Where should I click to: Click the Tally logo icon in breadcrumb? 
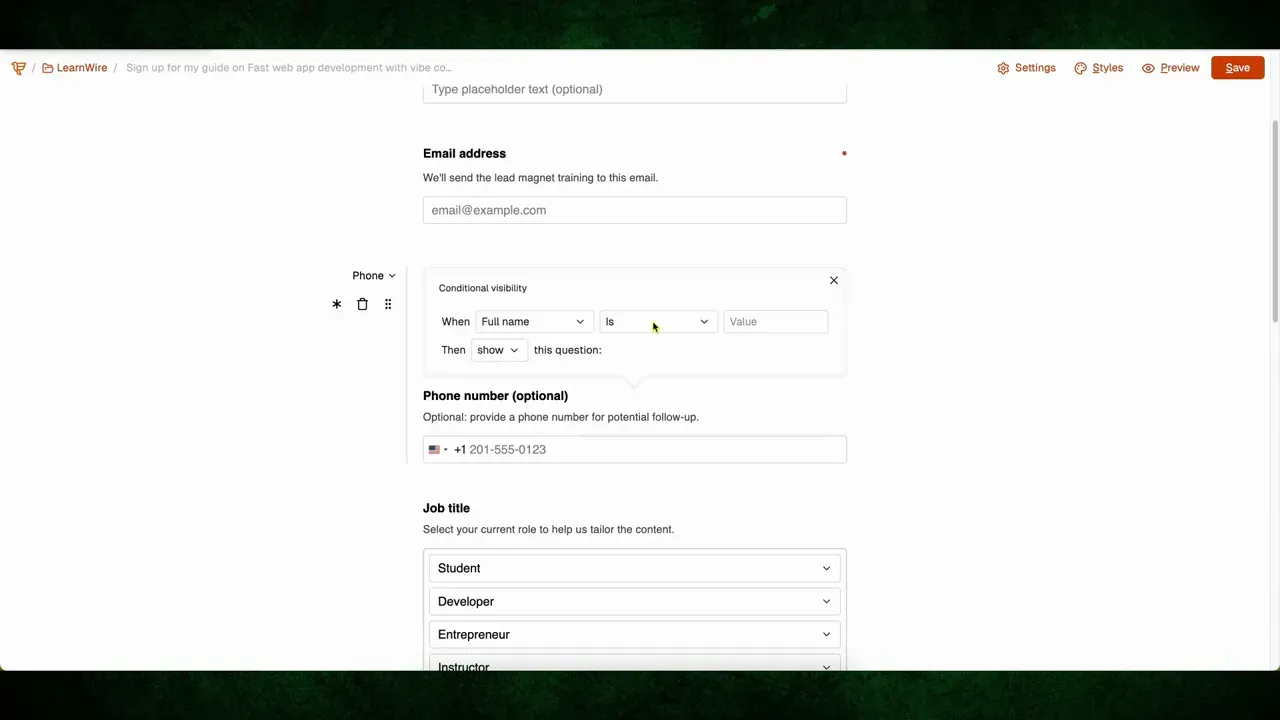[x=18, y=67]
